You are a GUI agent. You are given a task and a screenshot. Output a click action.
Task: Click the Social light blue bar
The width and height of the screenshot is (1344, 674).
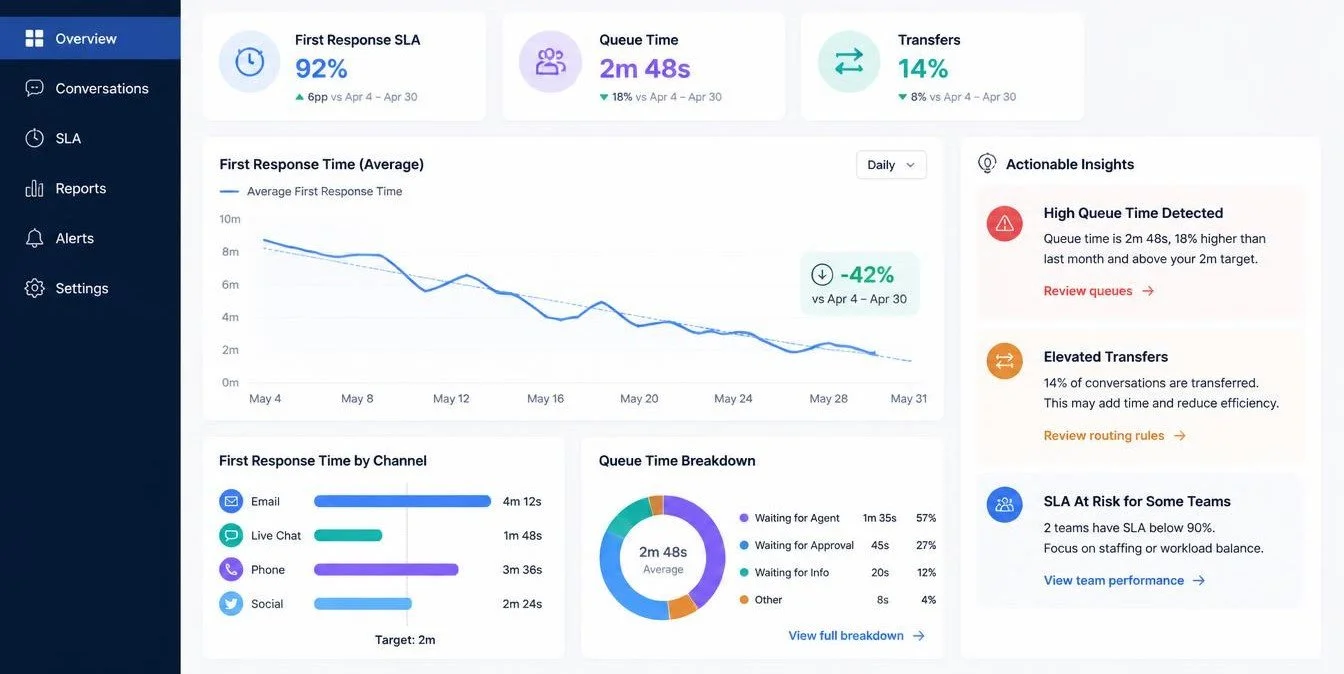click(x=363, y=603)
